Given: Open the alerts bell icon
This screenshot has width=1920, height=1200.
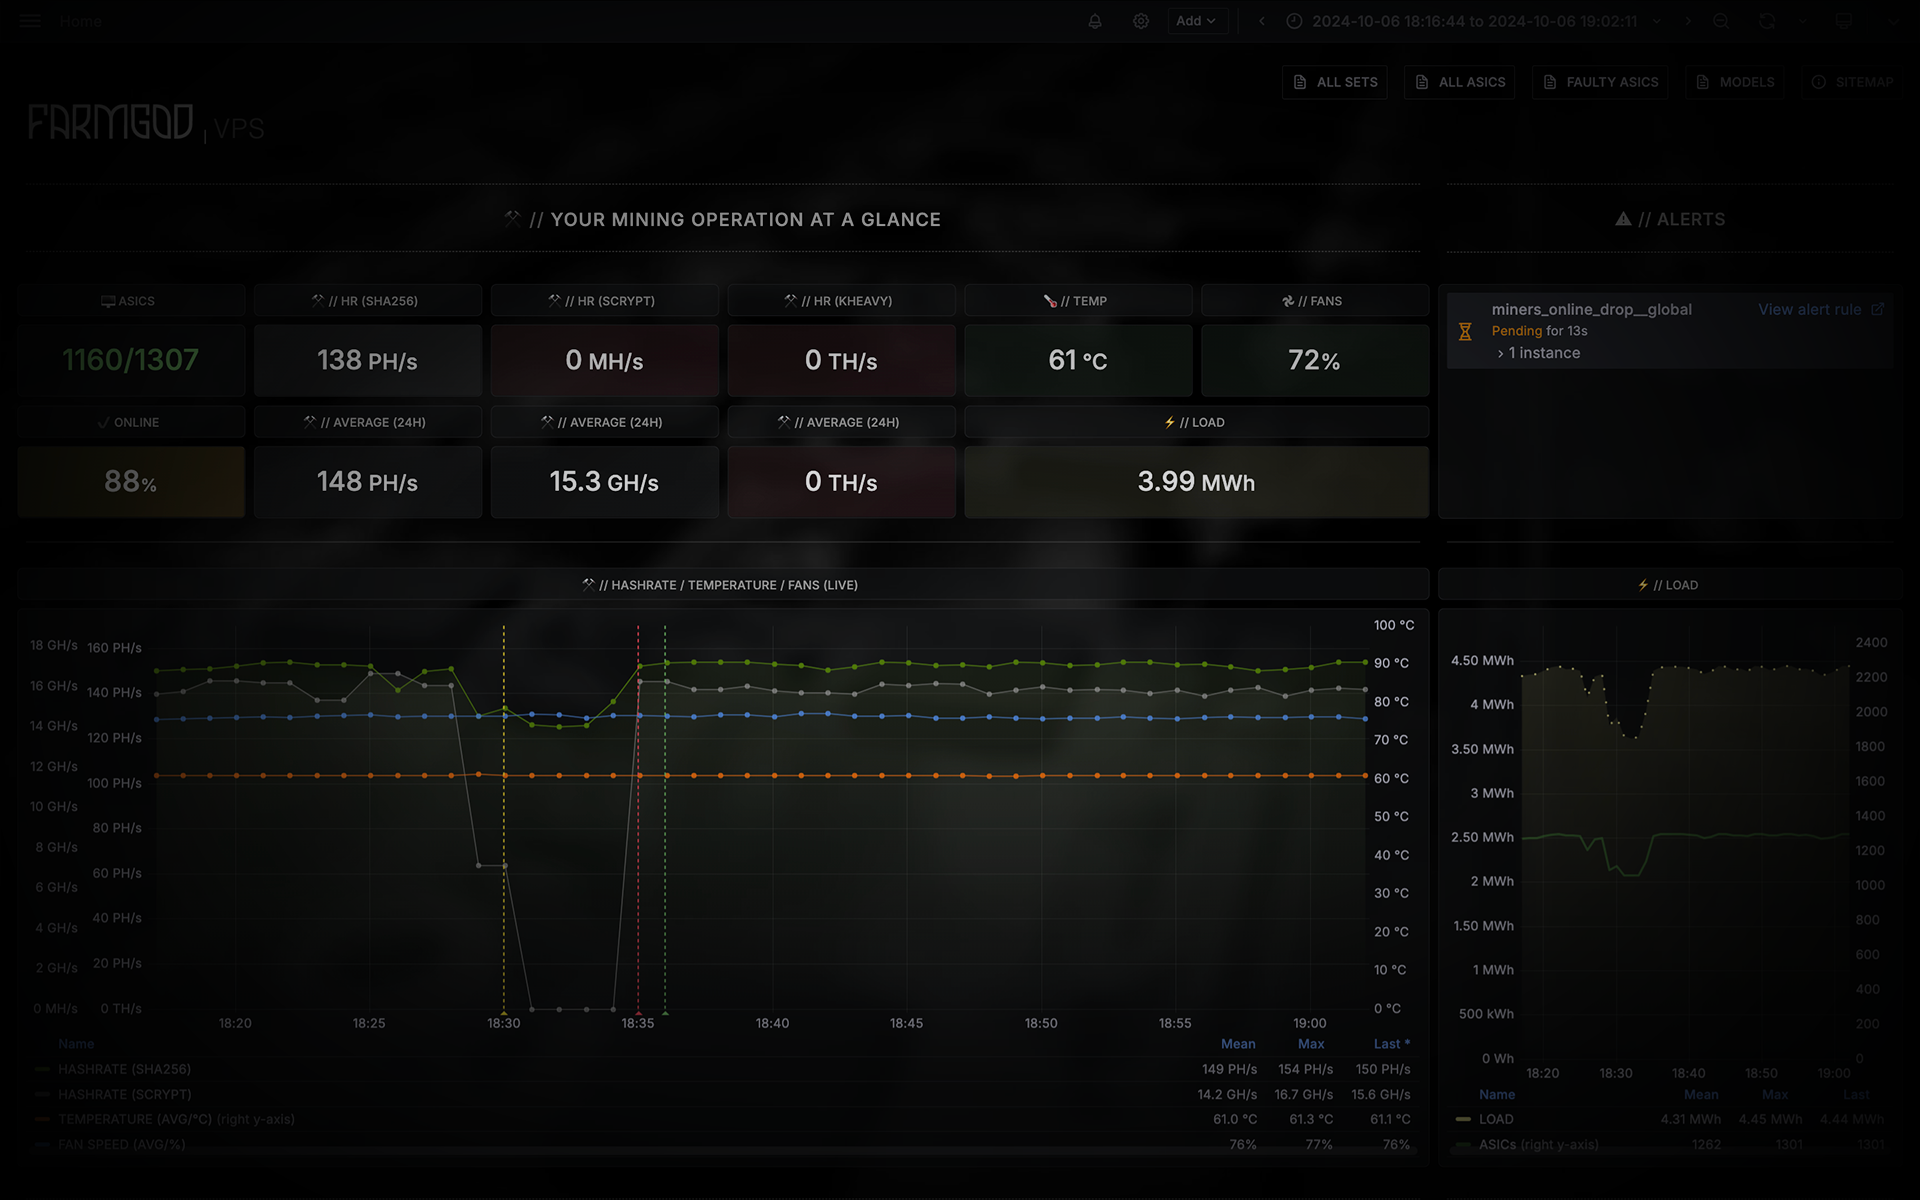Looking at the screenshot, I should point(1095,21).
